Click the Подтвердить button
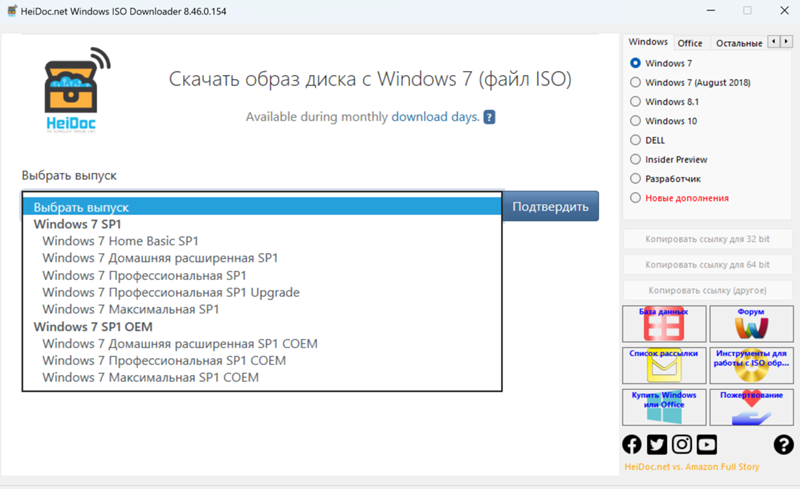 click(x=551, y=206)
